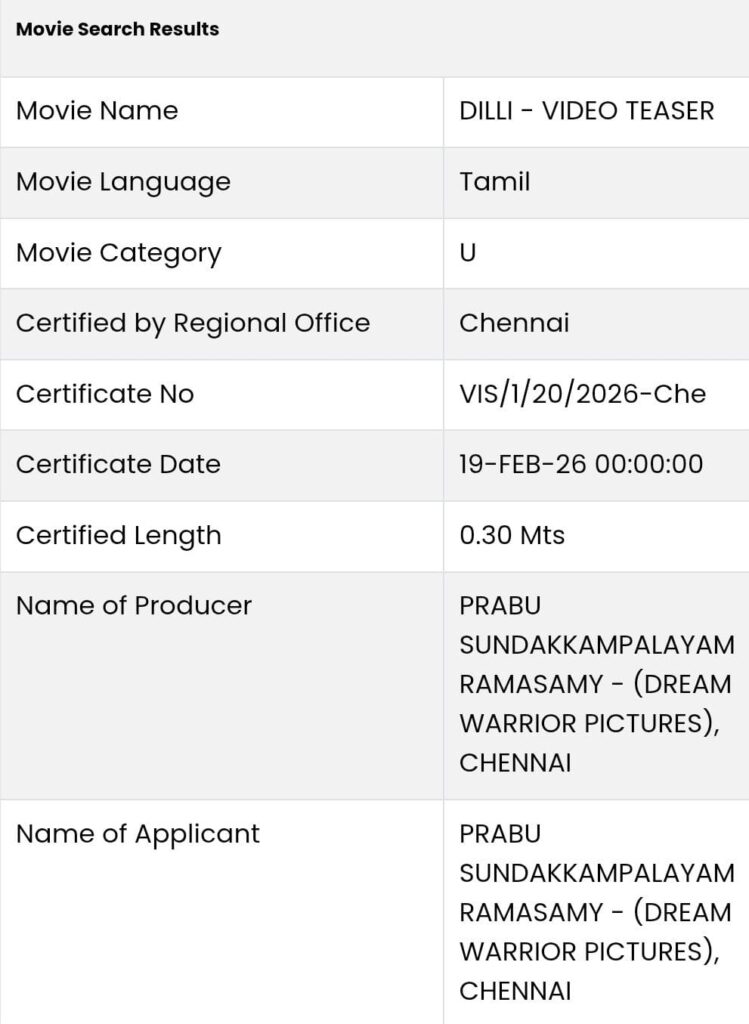Select the 'Chennai' regional office value

click(x=514, y=323)
